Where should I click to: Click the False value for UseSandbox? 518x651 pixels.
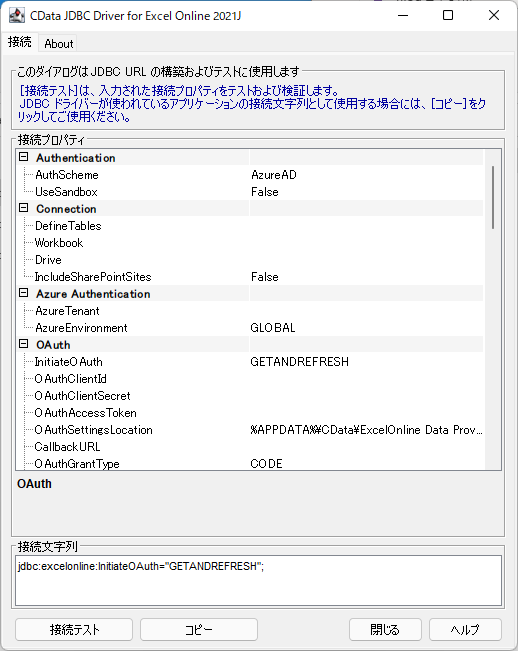point(265,192)
